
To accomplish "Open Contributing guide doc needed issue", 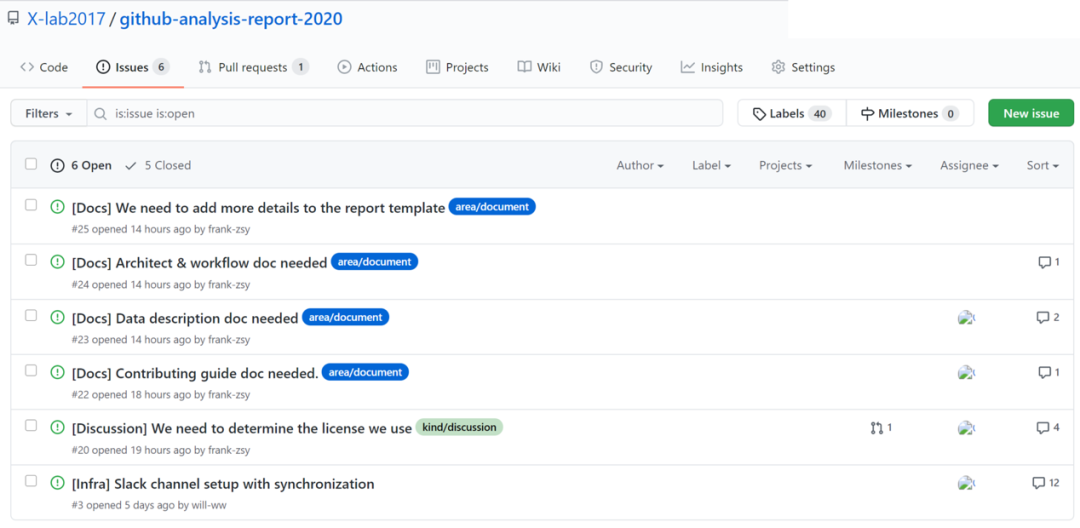I will click(x=195, y=373).
